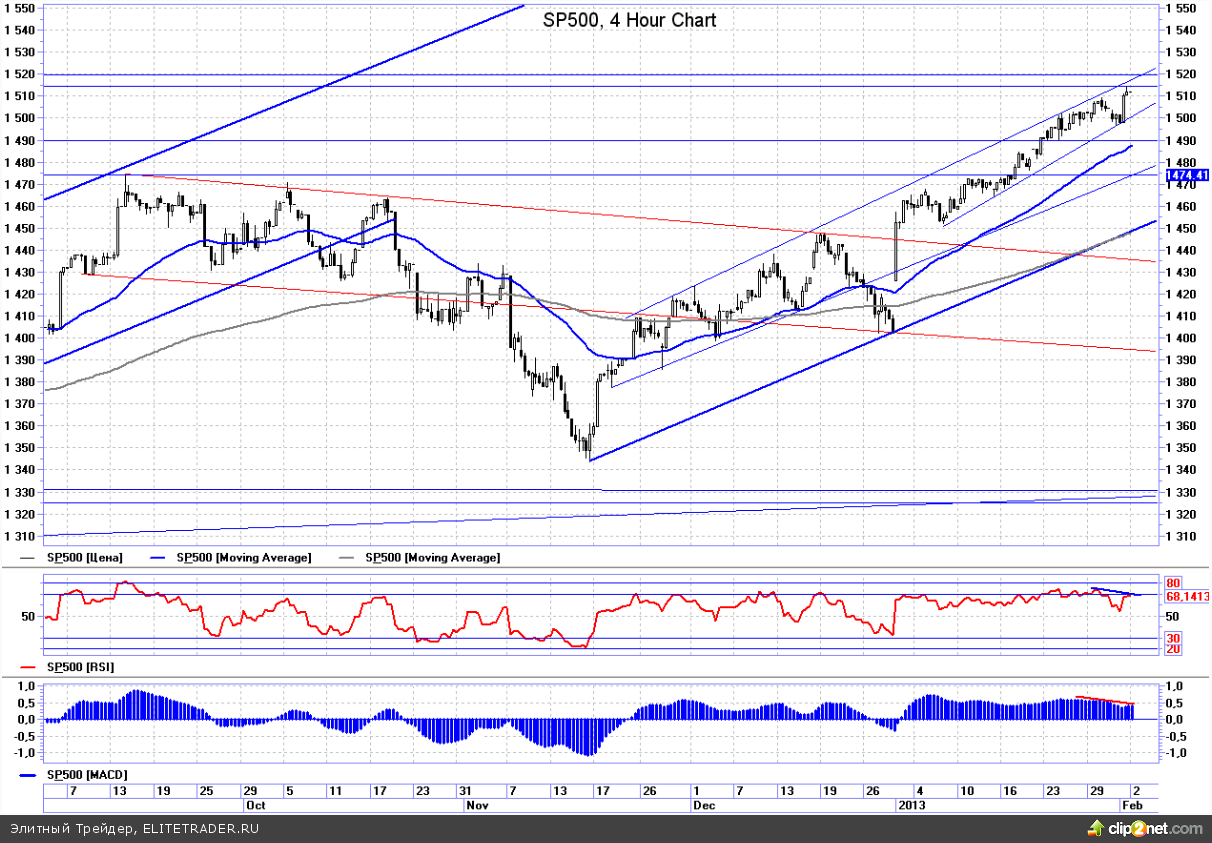1212x843 pixels.
Task: Click the Oct month label on time axis
Action: point(256,804)
